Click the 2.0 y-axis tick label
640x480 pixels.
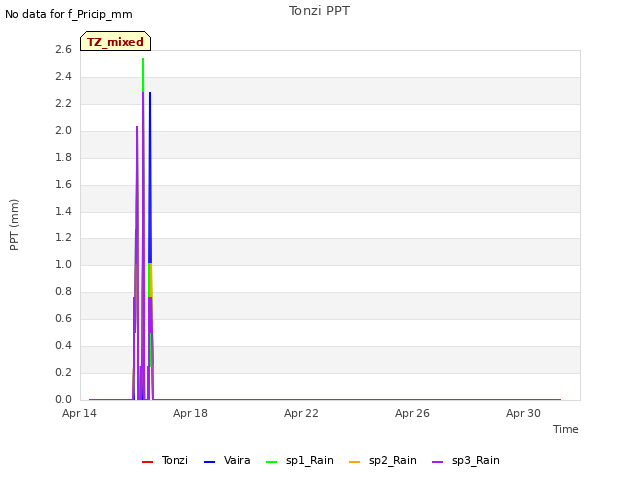[63, 130]
